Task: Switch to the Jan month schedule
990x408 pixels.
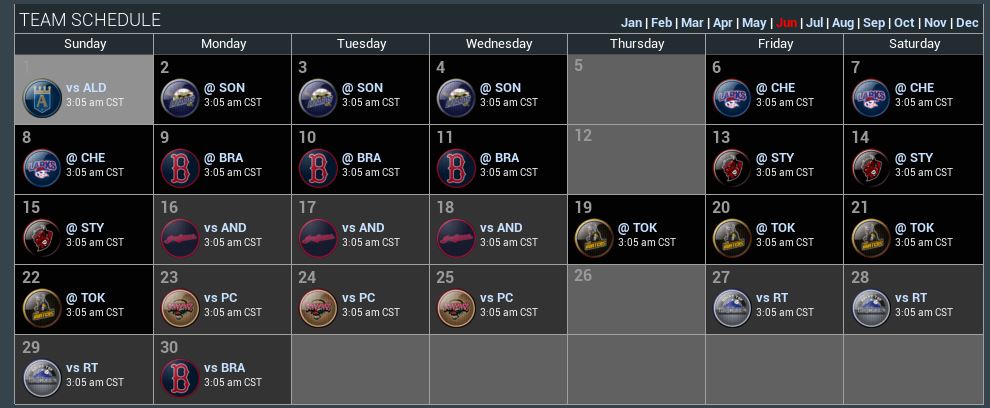Action: point(631,23)
